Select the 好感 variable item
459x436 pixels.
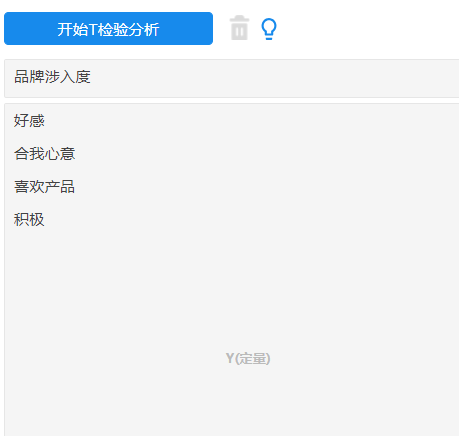[29, 121]
